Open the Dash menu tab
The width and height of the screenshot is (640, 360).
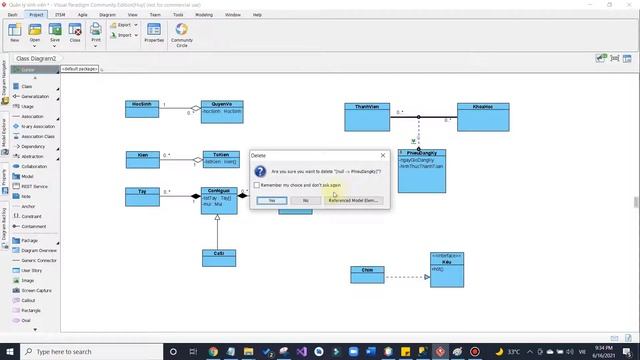(x=13, y=15)
